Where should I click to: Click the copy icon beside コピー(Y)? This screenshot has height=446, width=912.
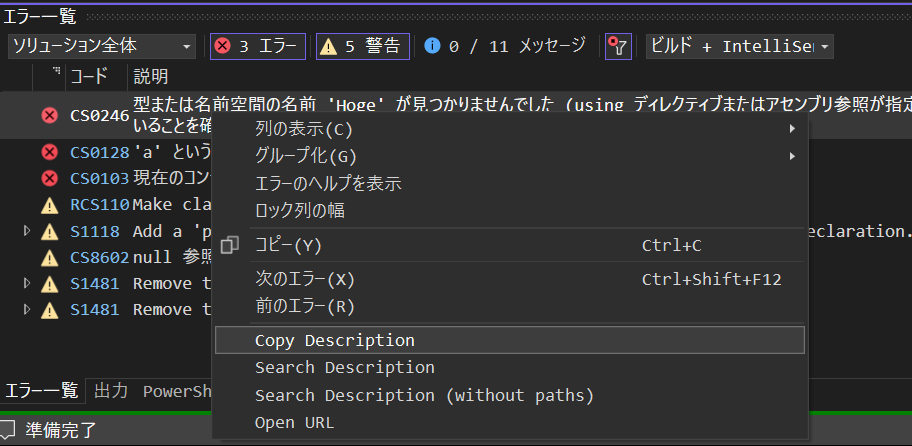tap(230, 245)
